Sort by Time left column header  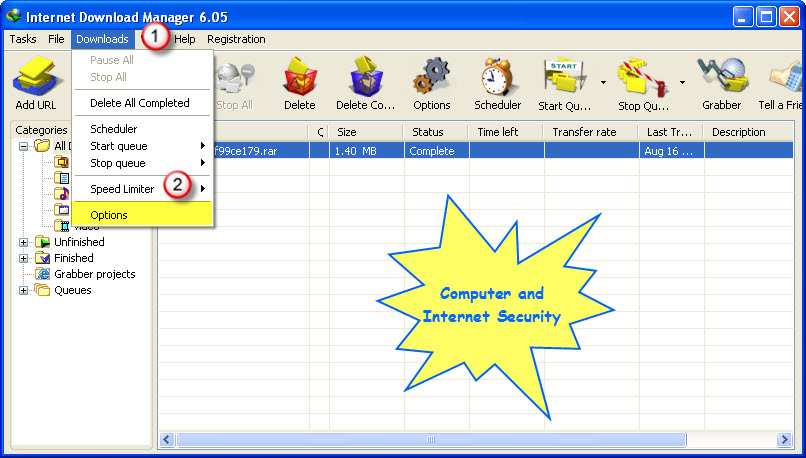click(506, 132)
